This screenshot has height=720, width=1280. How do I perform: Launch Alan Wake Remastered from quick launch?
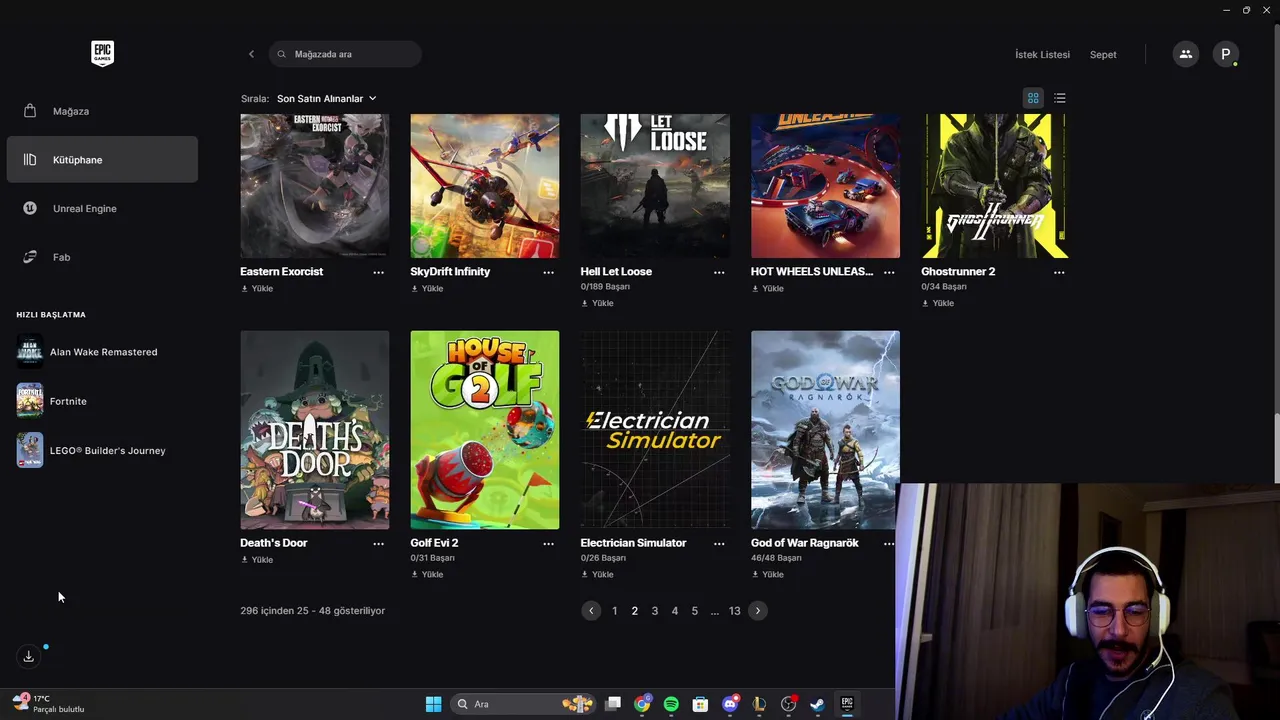pyautogui.click(x=87, y=352)
